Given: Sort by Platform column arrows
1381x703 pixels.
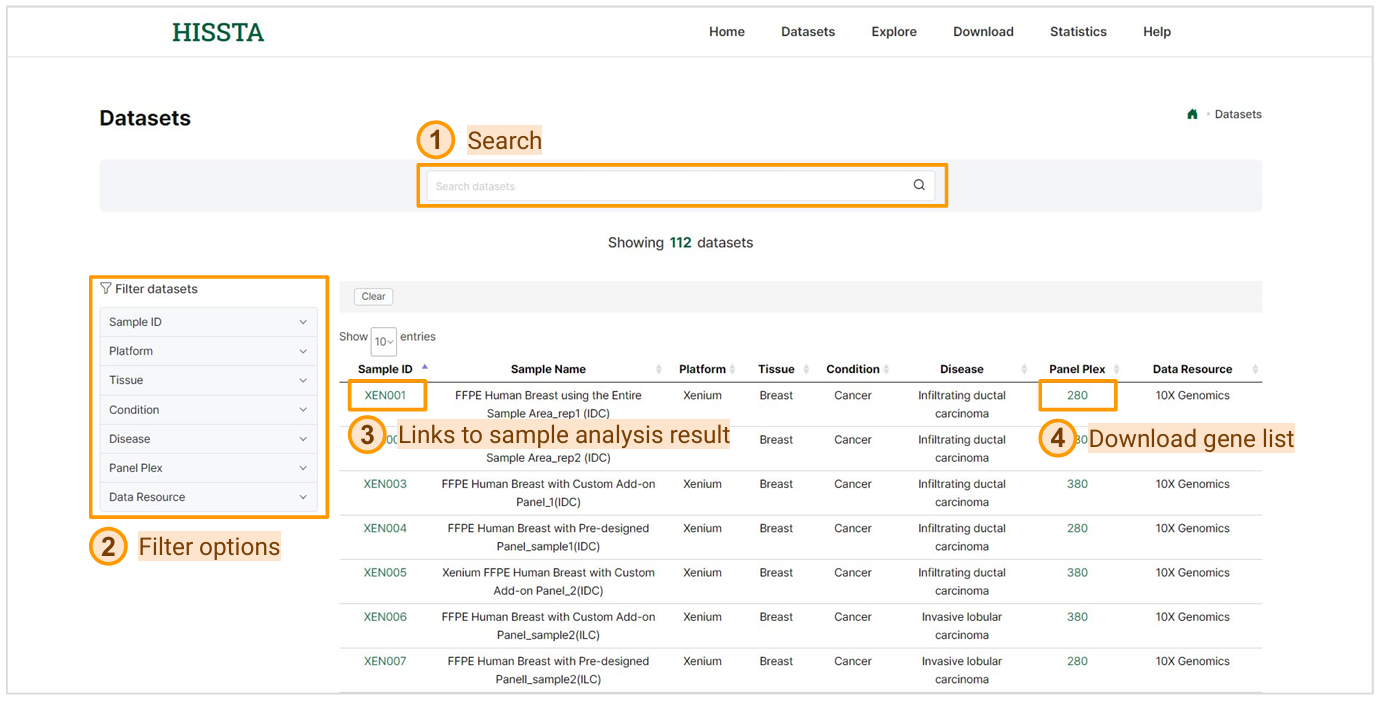Looking at the screenshot, I should pyautogui.click(x=734, y=369).
